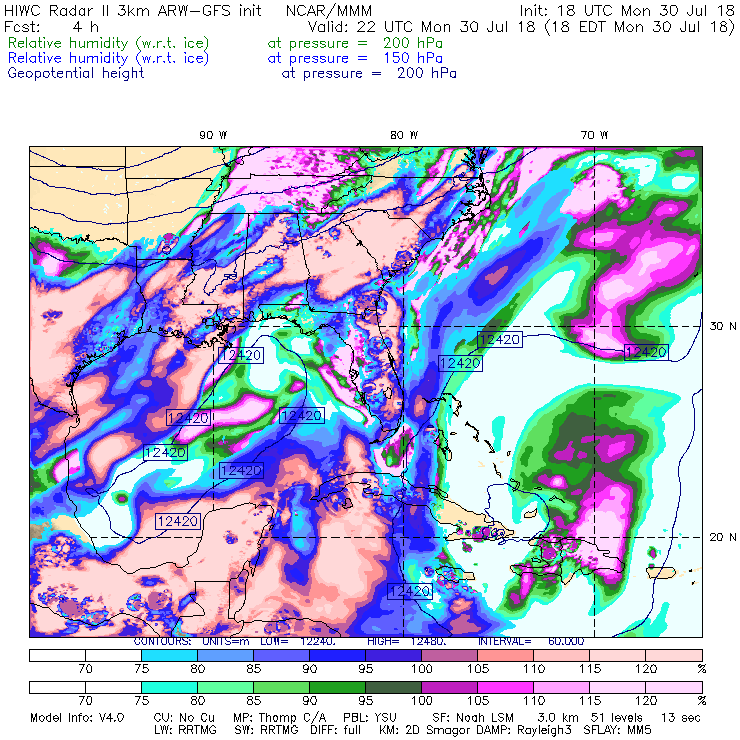Screen dimensions: 740x740
Task: Click the bright magenta 105–110% swatch on lower colorbar
Action: (505, 687)
